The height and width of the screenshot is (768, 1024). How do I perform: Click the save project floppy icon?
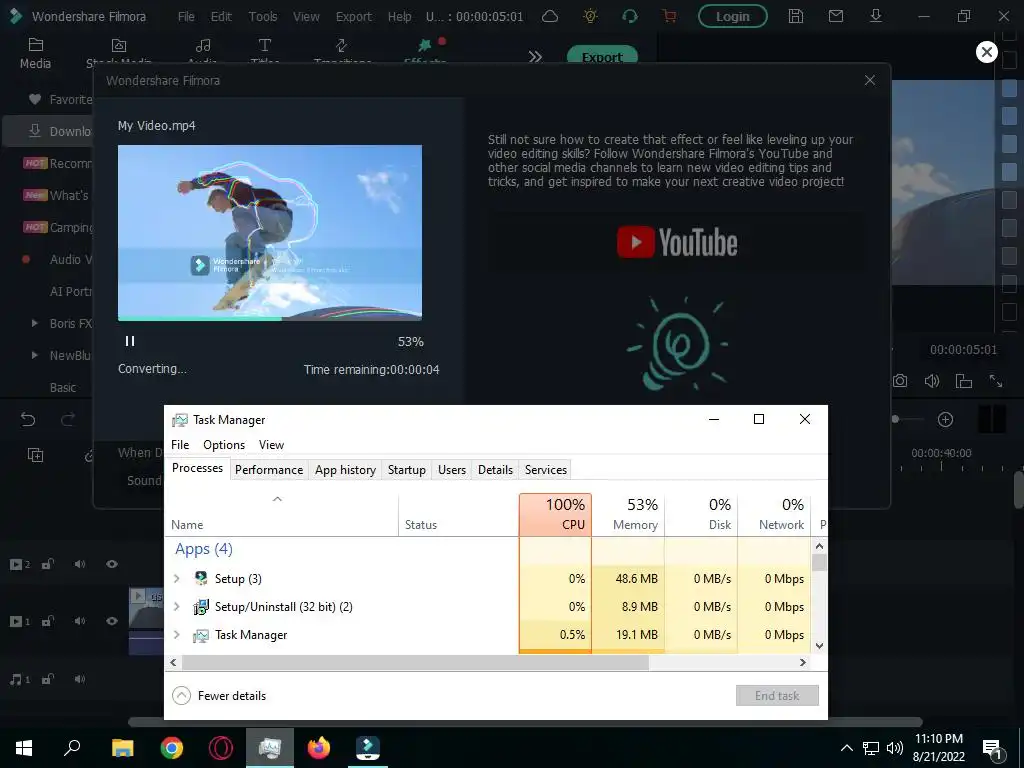tap(795, 16)
